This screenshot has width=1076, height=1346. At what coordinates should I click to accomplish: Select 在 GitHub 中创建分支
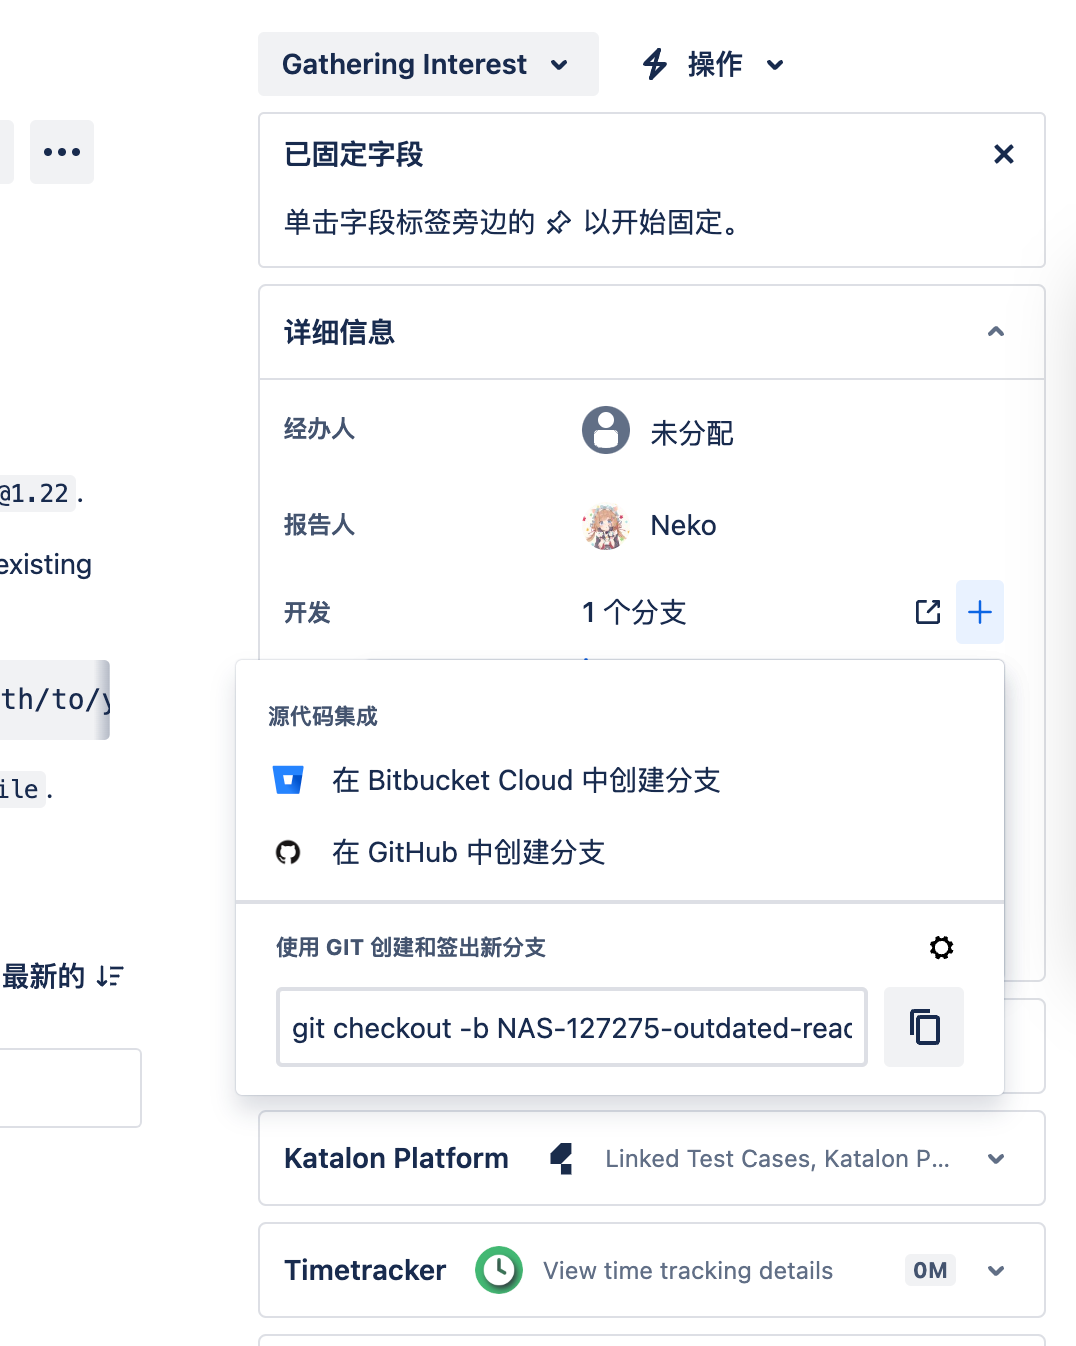(468, 852)
